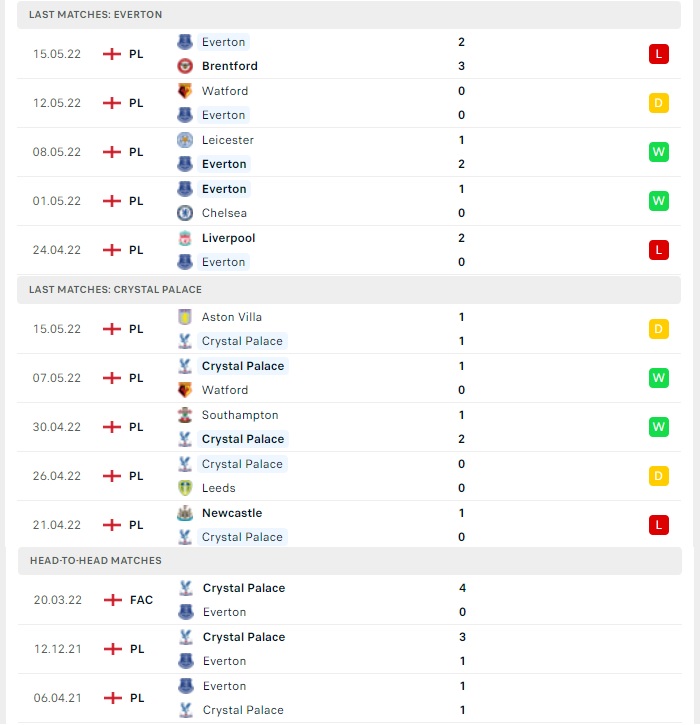Screen dimensions: 700x725
Task: Click the Brentford club crest icon
Action: (185, 66)
